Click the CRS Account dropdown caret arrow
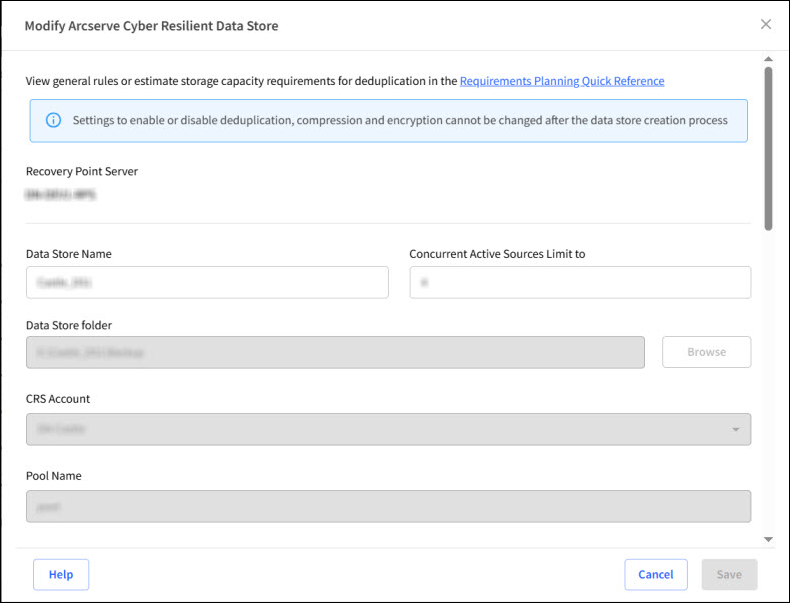This screenshot has width=790, height=603. (x=736, y=430)
